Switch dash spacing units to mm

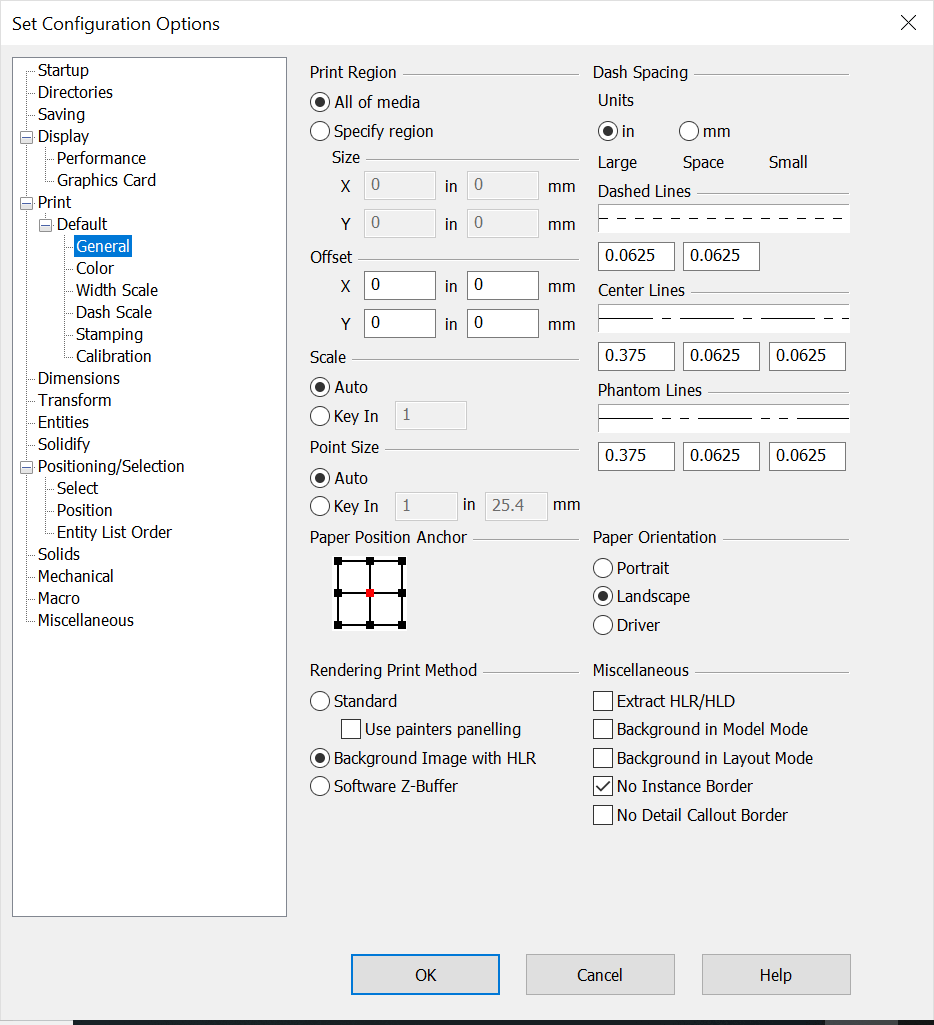pos(688,131)
